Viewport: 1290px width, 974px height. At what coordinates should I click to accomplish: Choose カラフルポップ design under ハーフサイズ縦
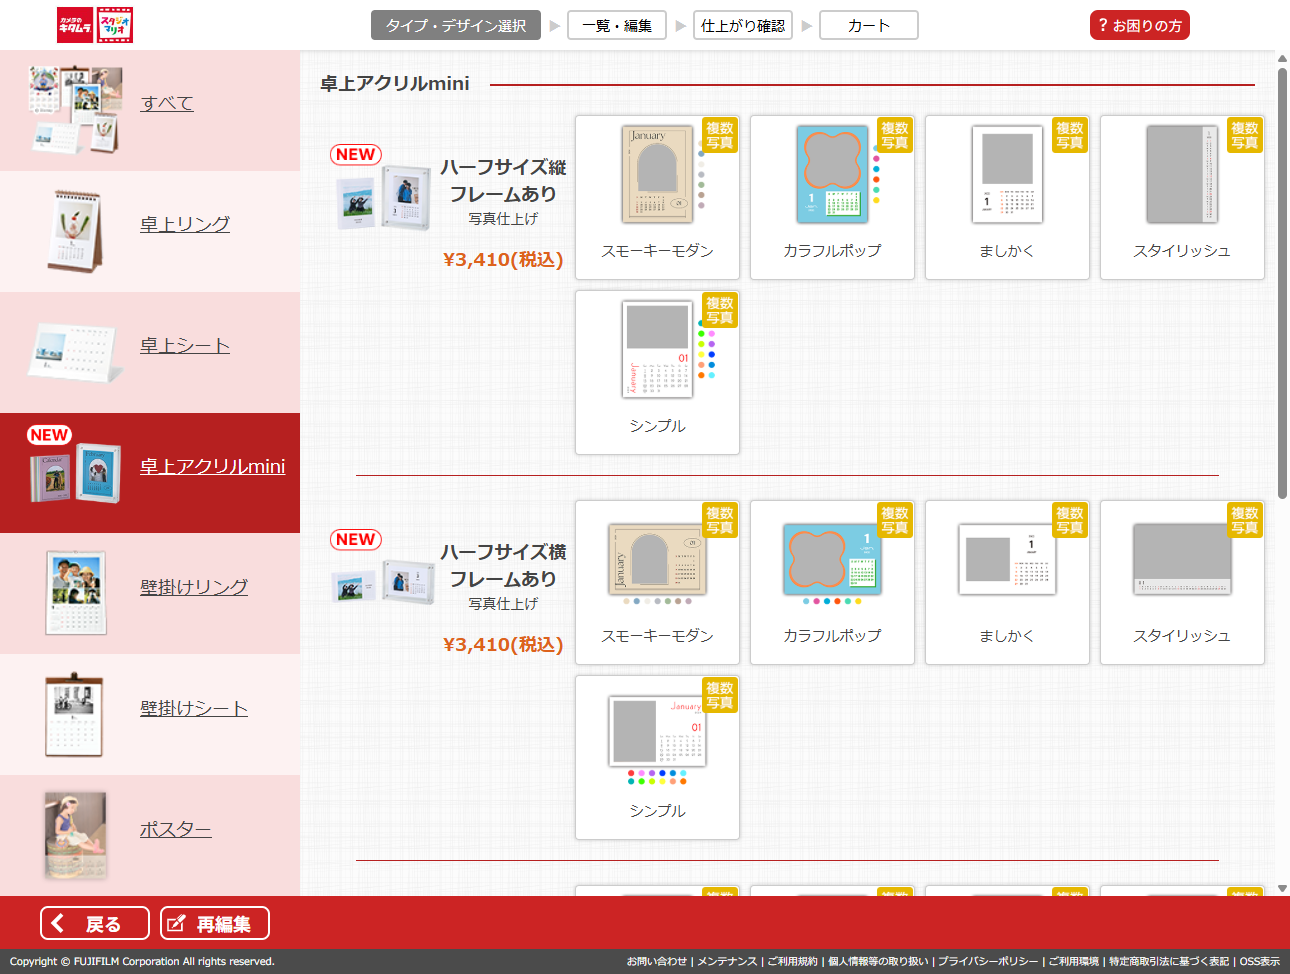coord(832,197)
